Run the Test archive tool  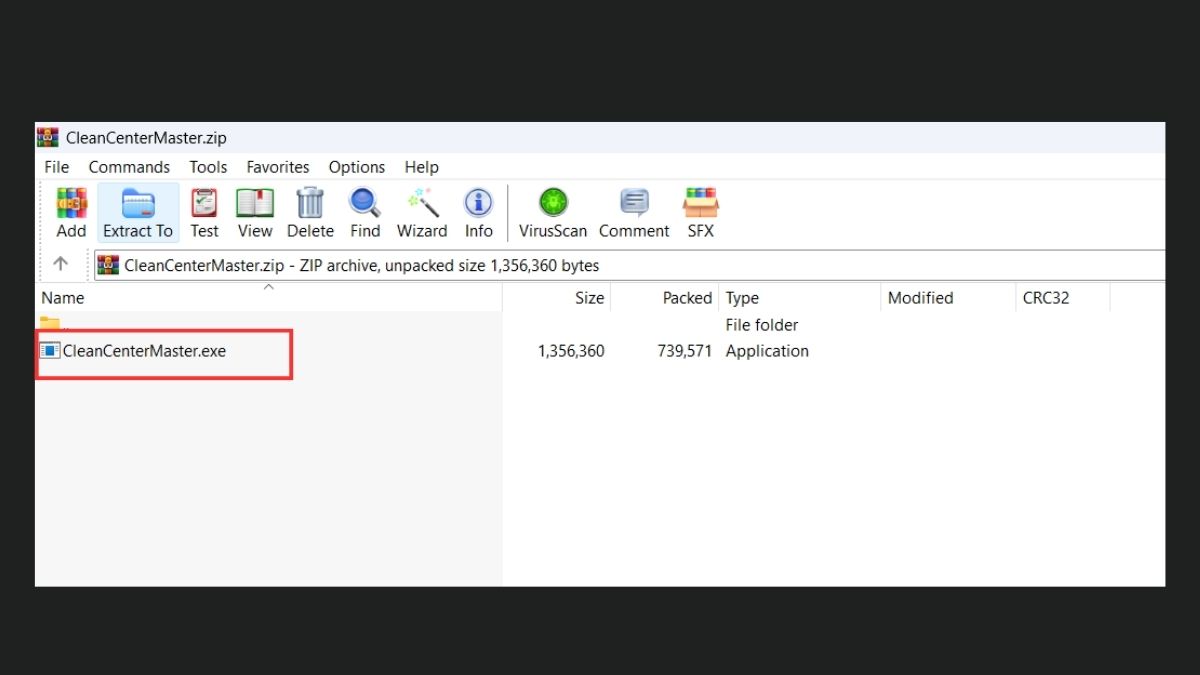click(x=204, y=213)
